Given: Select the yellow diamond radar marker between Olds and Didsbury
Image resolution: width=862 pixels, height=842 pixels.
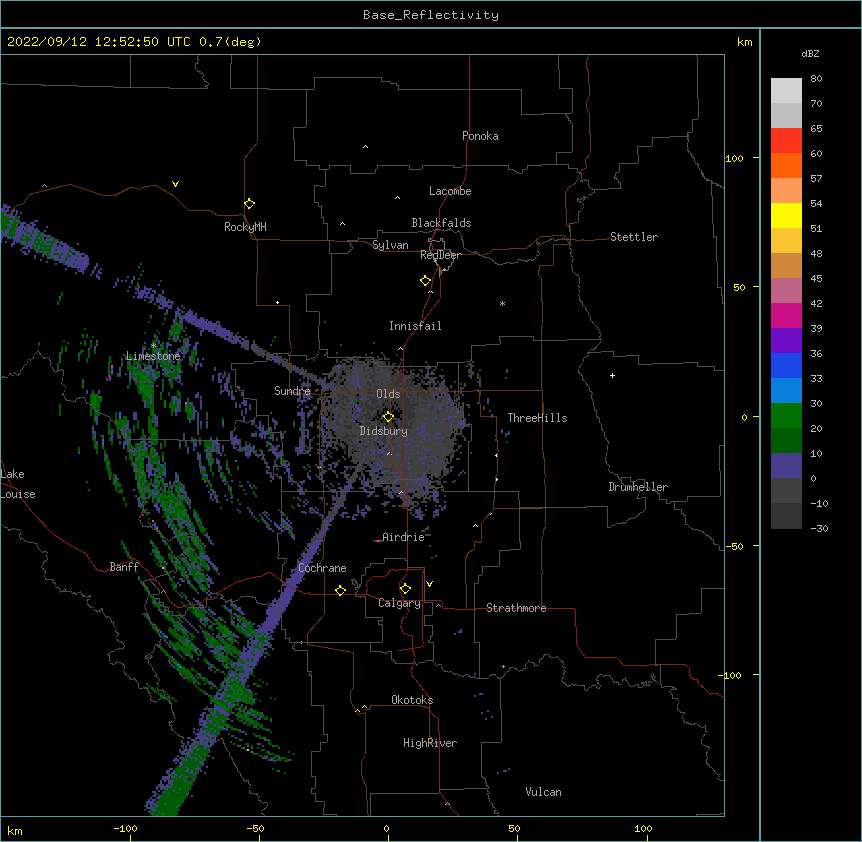Looking at the screenshot, I should [388, 416].
